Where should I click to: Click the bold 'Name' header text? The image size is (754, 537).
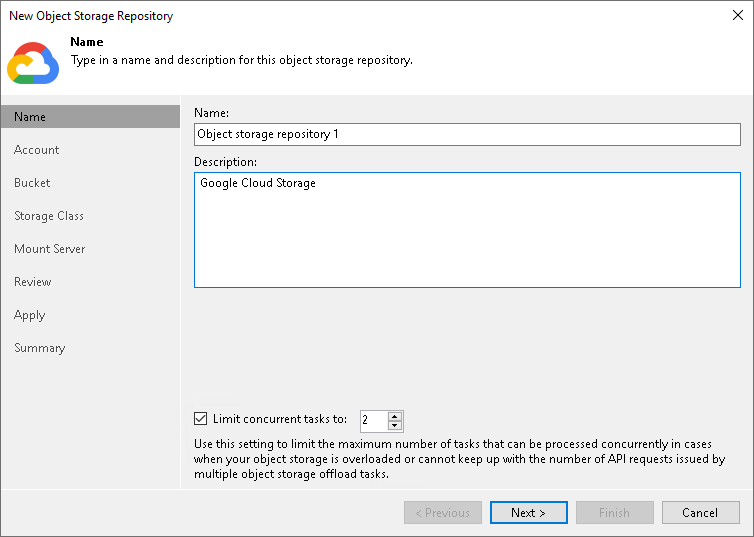(x=87, y=42)
